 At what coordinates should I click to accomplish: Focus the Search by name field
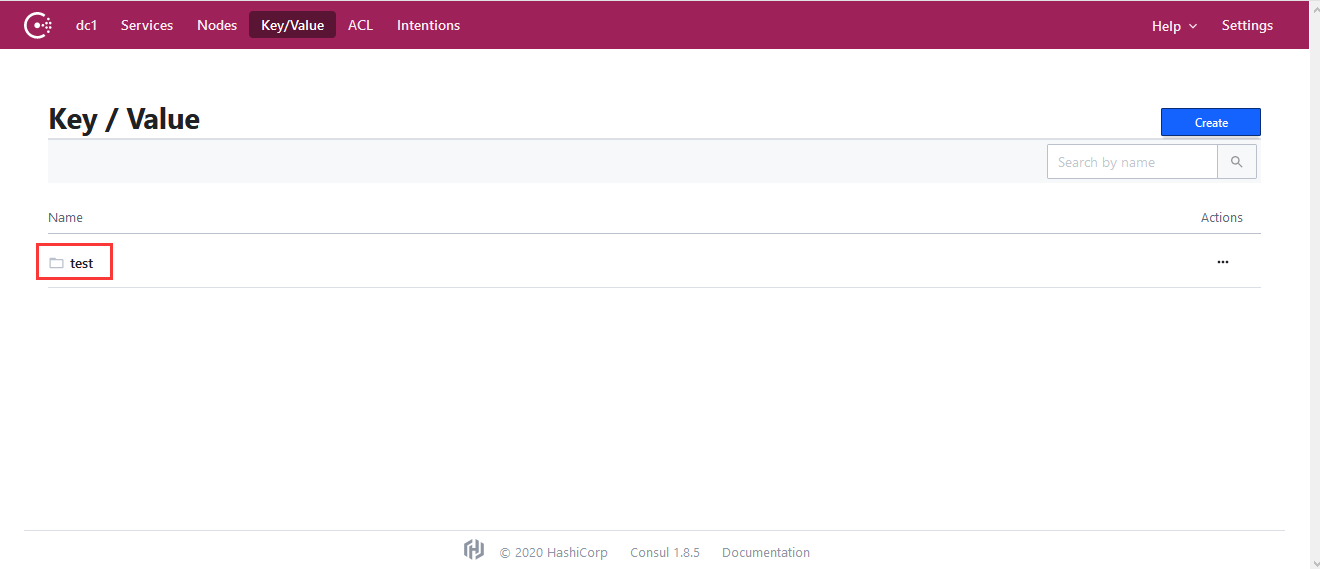pos(1132,162)
